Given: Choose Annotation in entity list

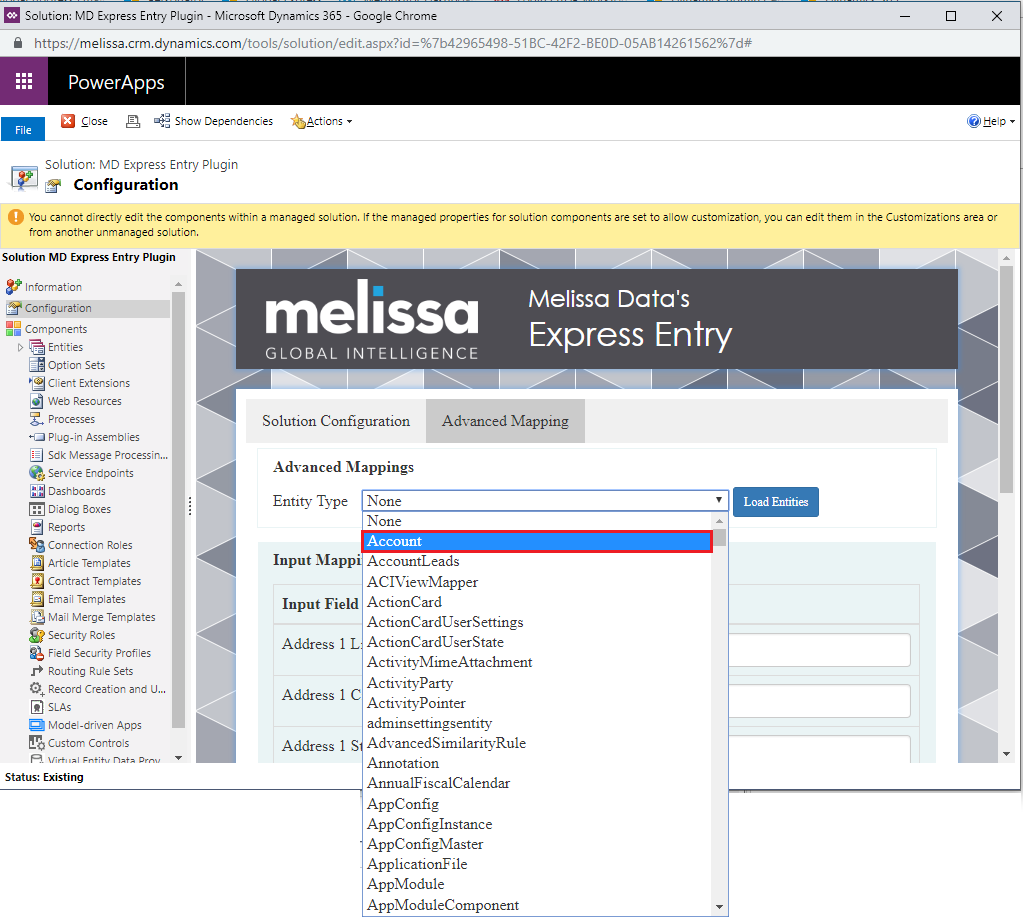Looking at the screenshot, I should click(536, 763).
